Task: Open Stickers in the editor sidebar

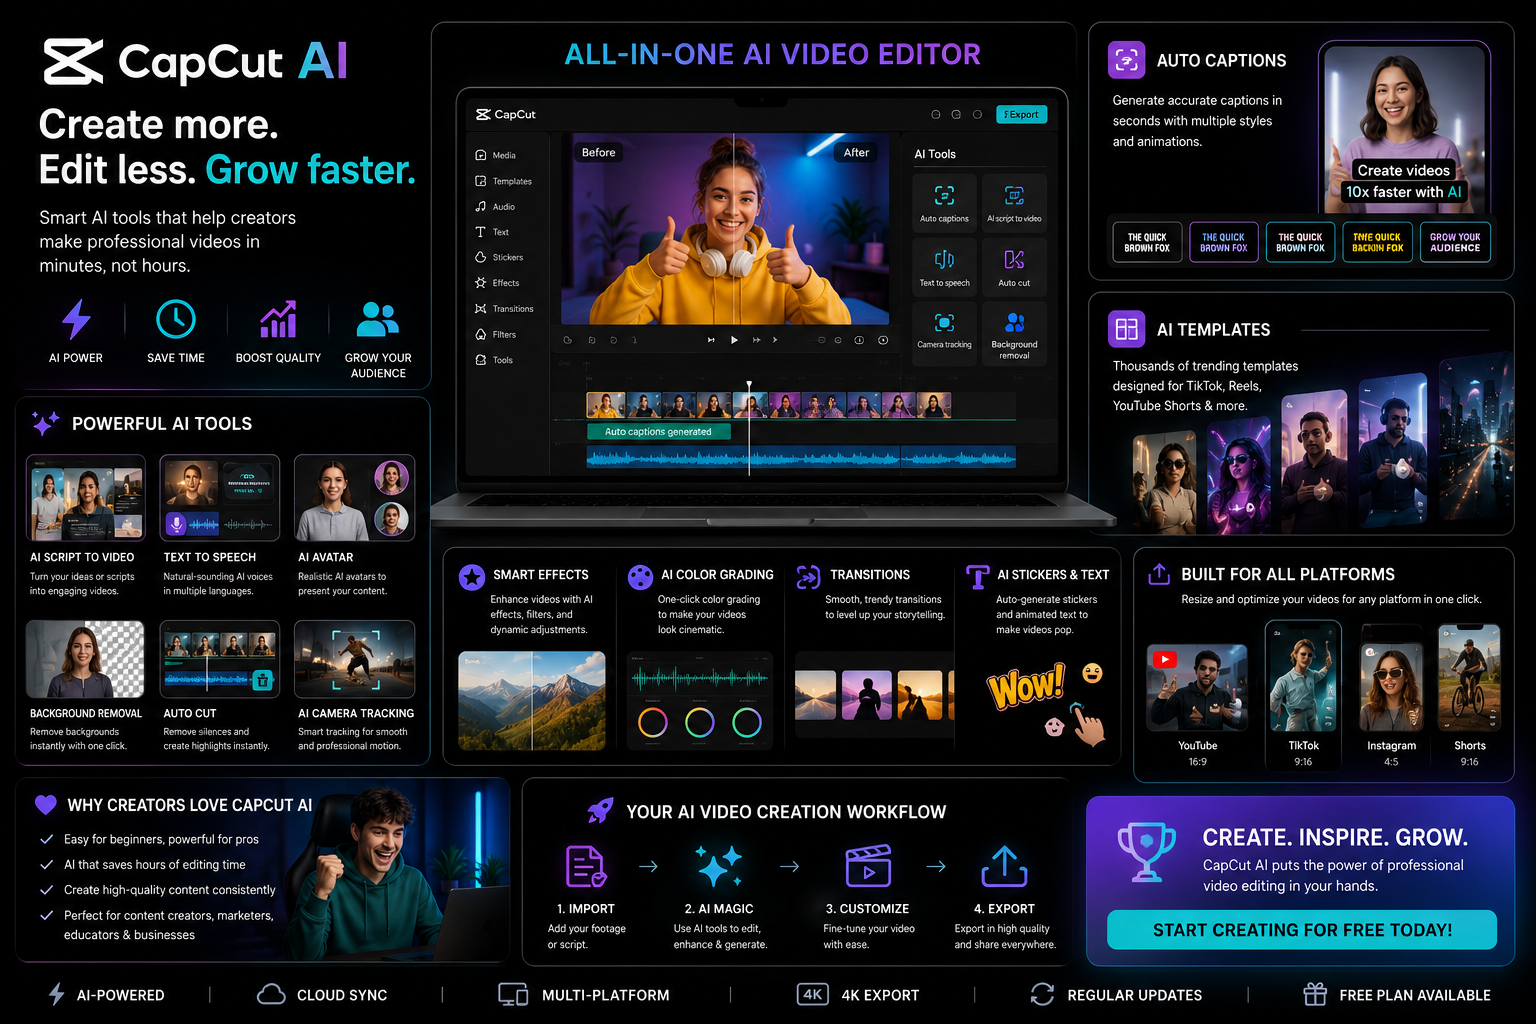Action: click(x=499, y=257)
